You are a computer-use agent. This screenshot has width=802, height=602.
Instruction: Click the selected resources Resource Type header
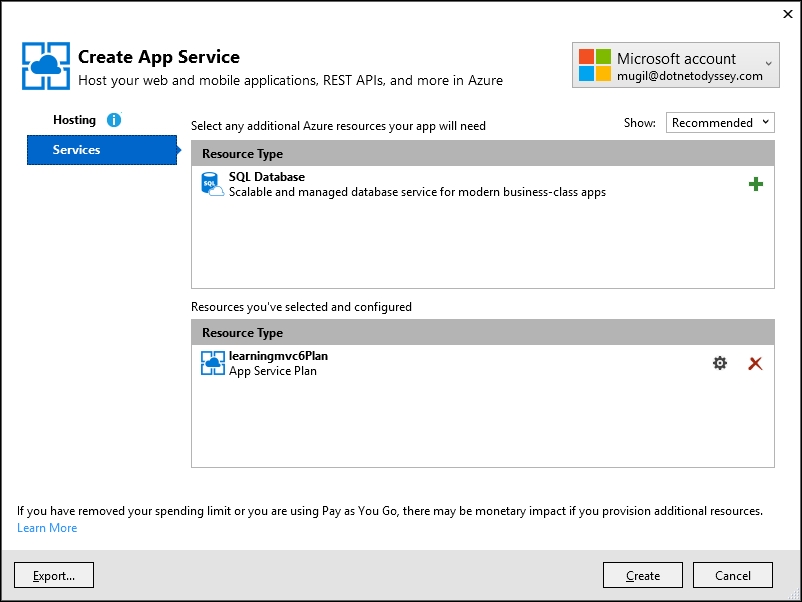(x=483, y=332)
